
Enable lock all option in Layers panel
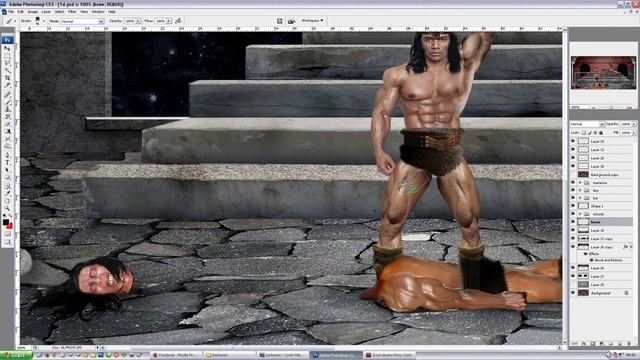tap(601, 133)
